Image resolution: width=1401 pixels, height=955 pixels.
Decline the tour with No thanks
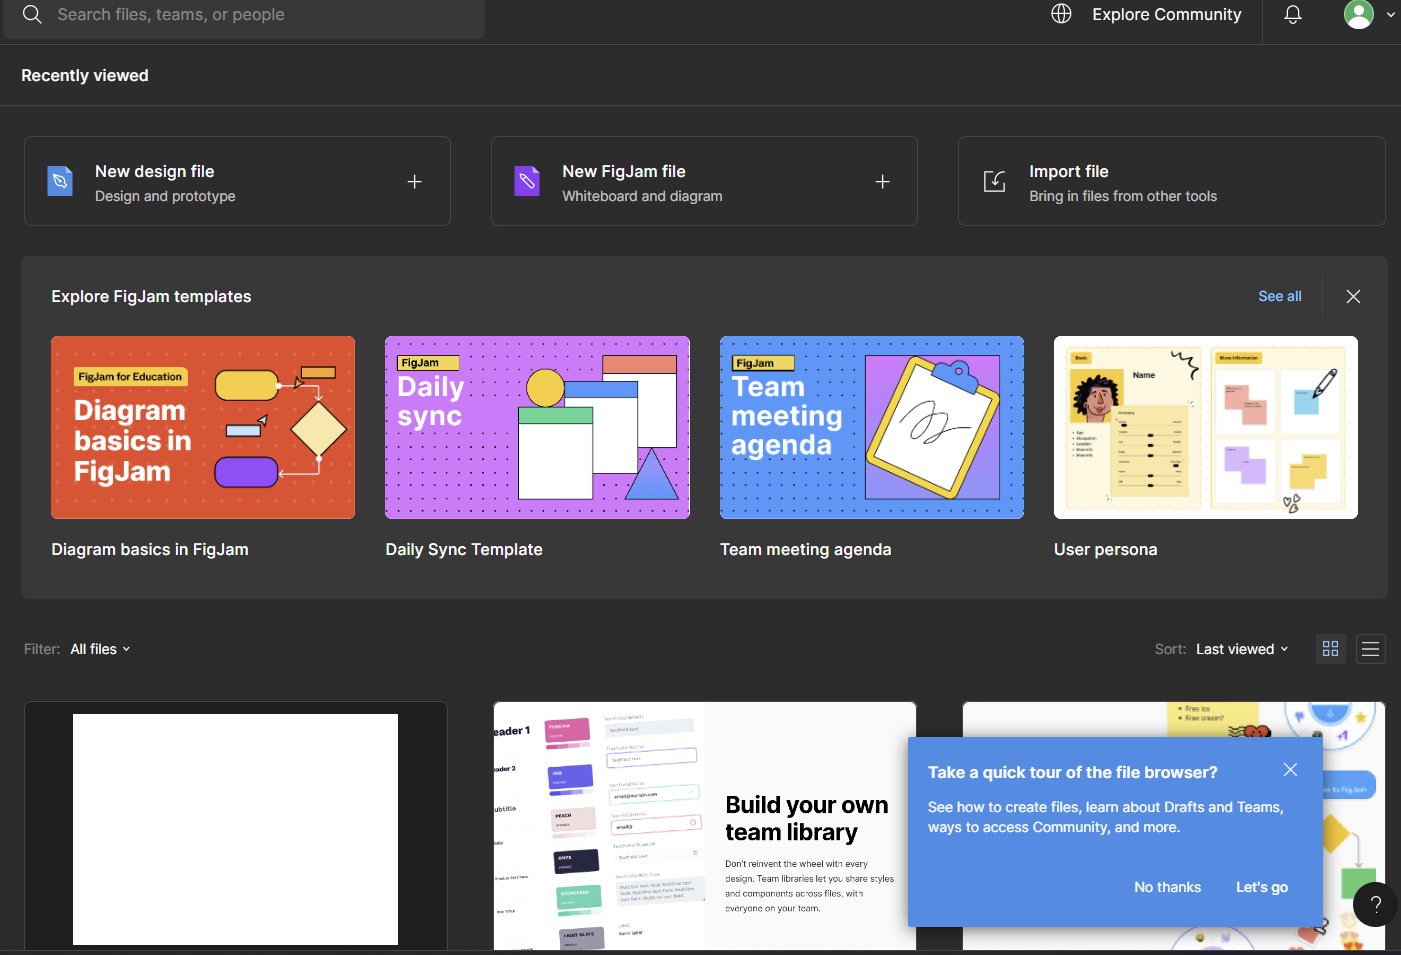tap(1167, 887)
